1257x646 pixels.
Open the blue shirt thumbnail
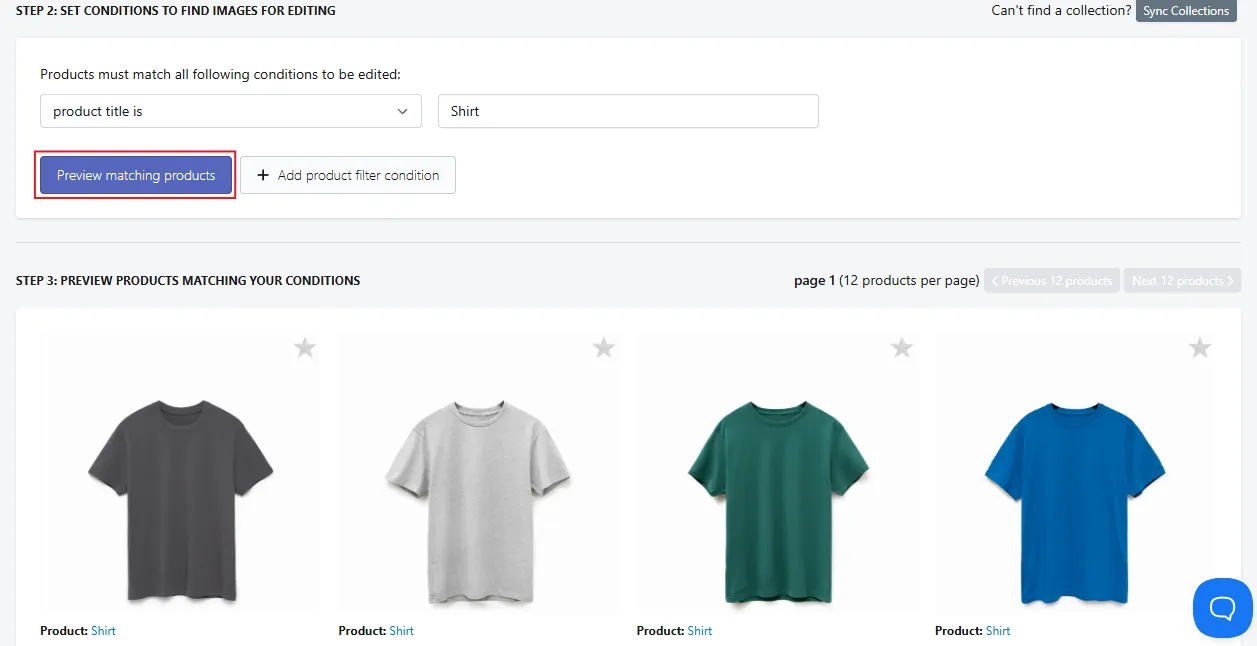(1075, 472)
